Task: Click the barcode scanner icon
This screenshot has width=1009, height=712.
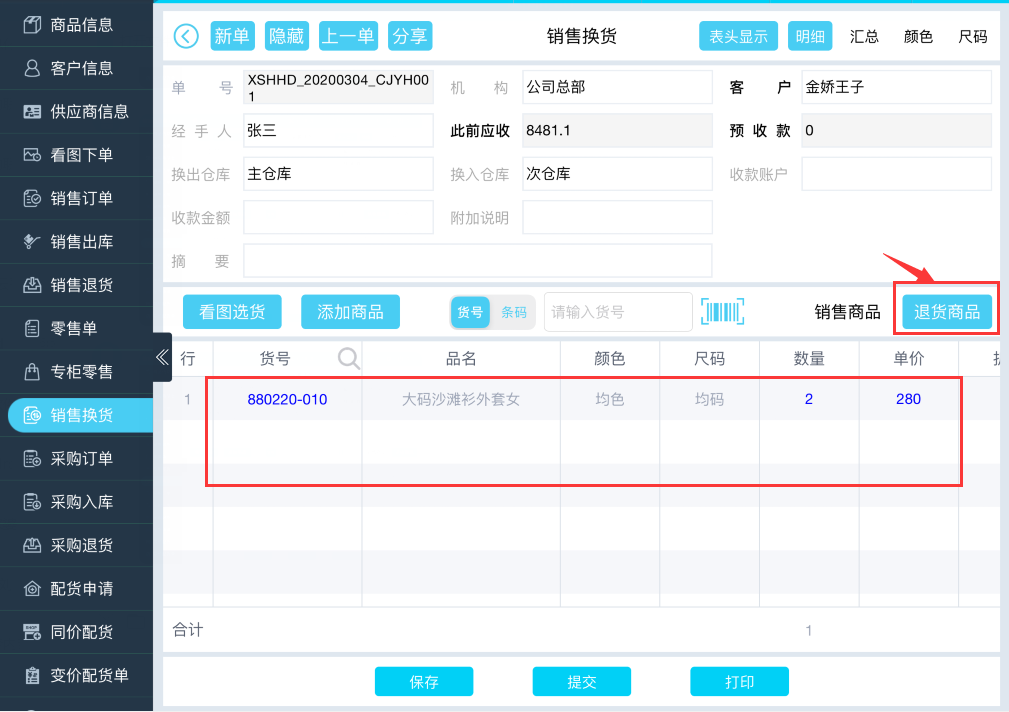Action: [x=722, y=312]
